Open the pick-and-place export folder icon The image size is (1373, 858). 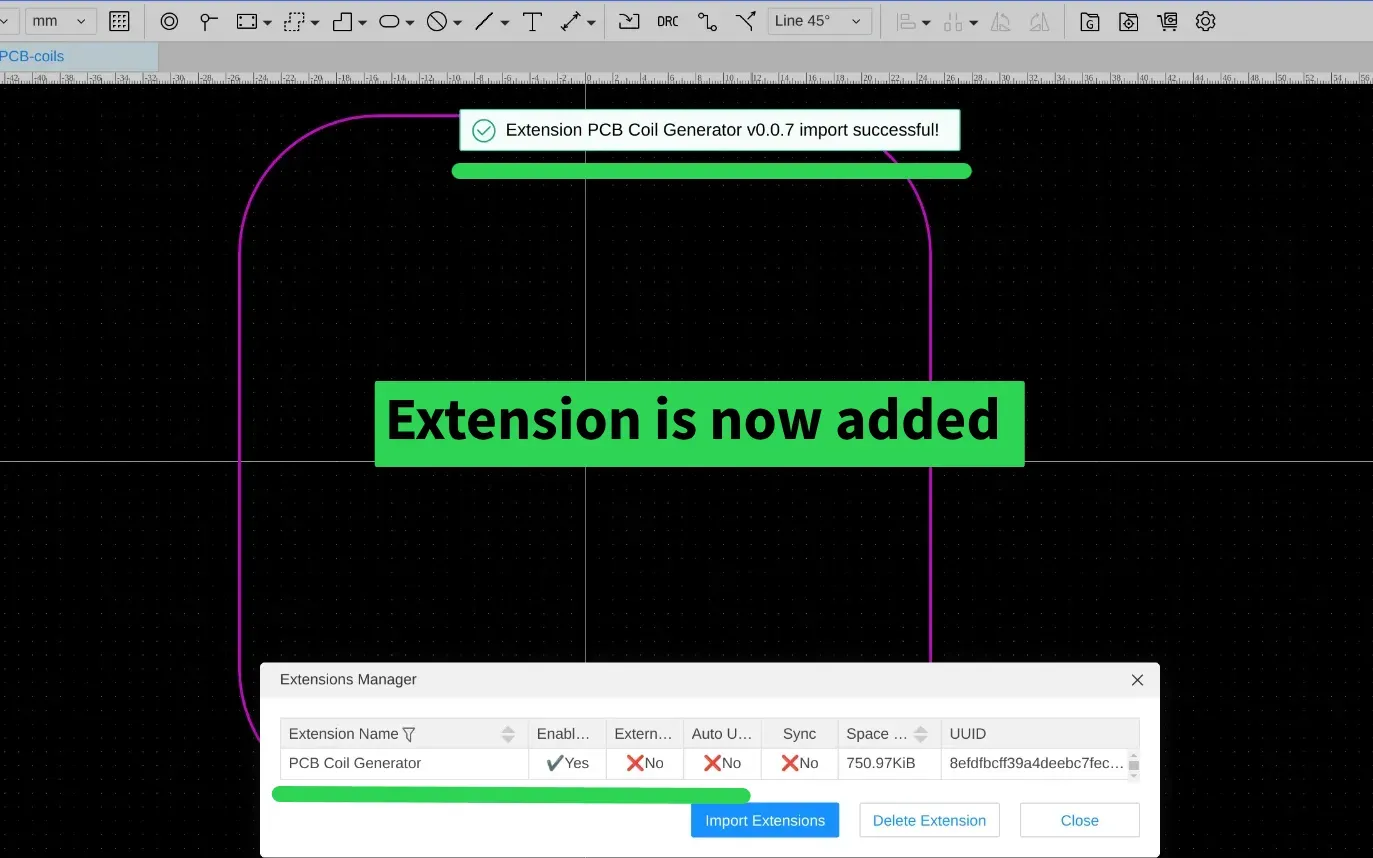pos(1128,21)
